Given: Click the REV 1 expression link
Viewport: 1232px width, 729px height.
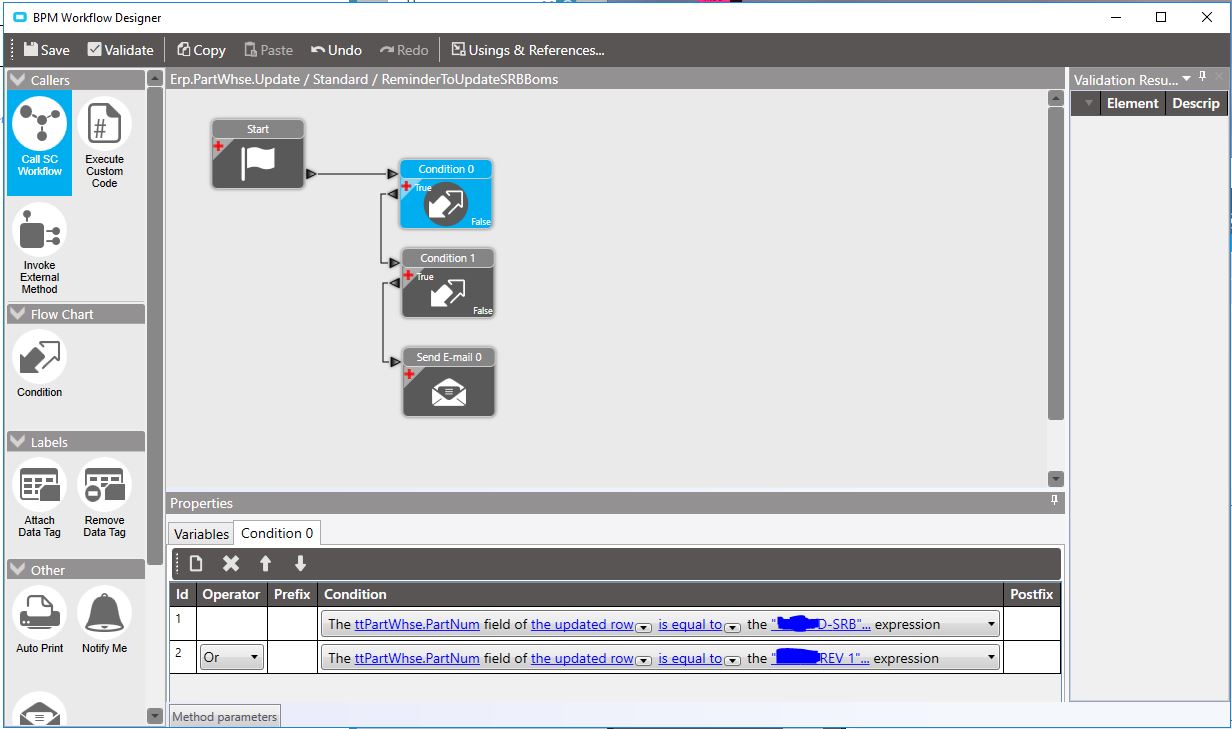Looking at the screenshot, I should pyautogui.click(x=820, y=658).
